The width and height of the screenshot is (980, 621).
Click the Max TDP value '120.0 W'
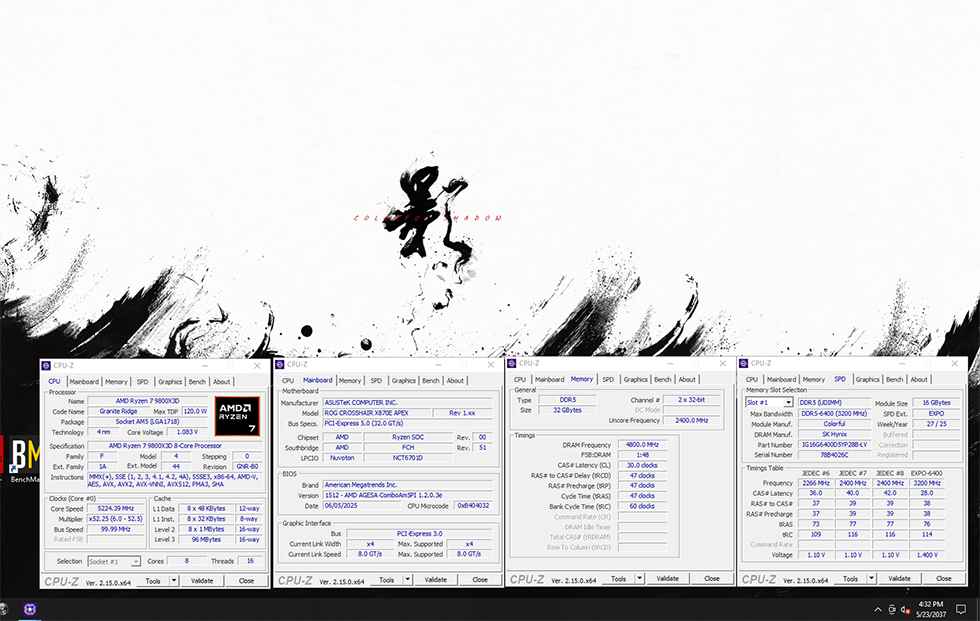195,412
